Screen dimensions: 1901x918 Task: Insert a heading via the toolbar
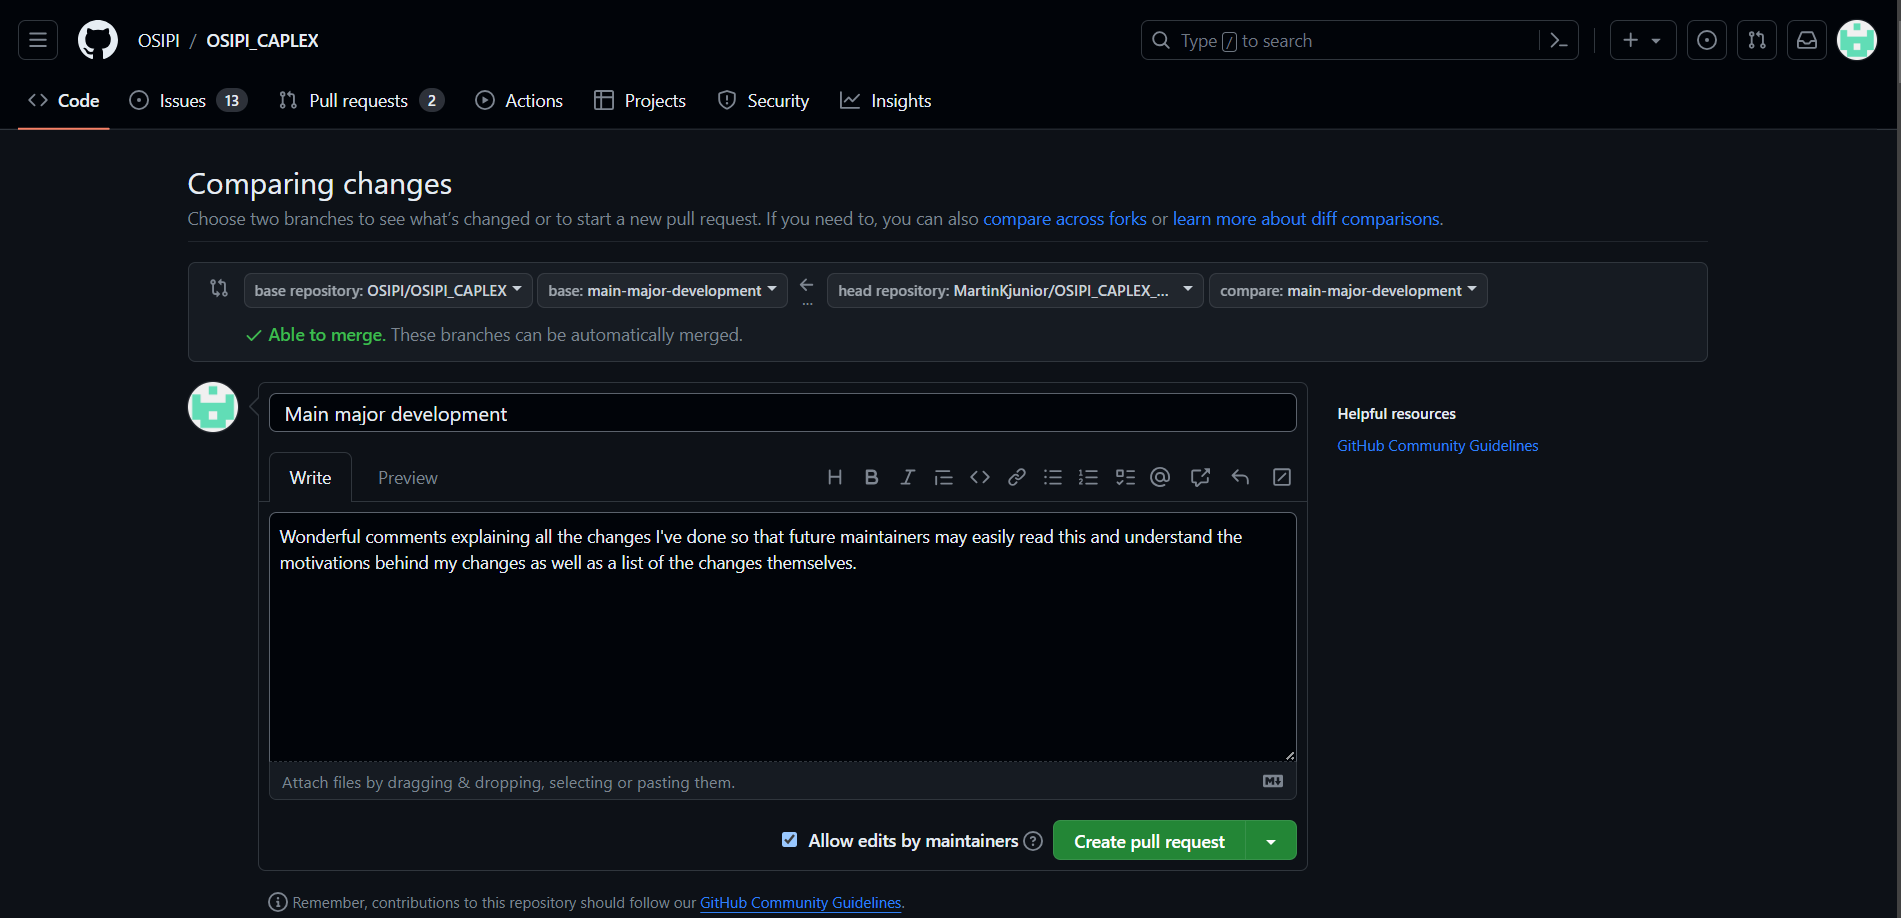click(835, 477)
